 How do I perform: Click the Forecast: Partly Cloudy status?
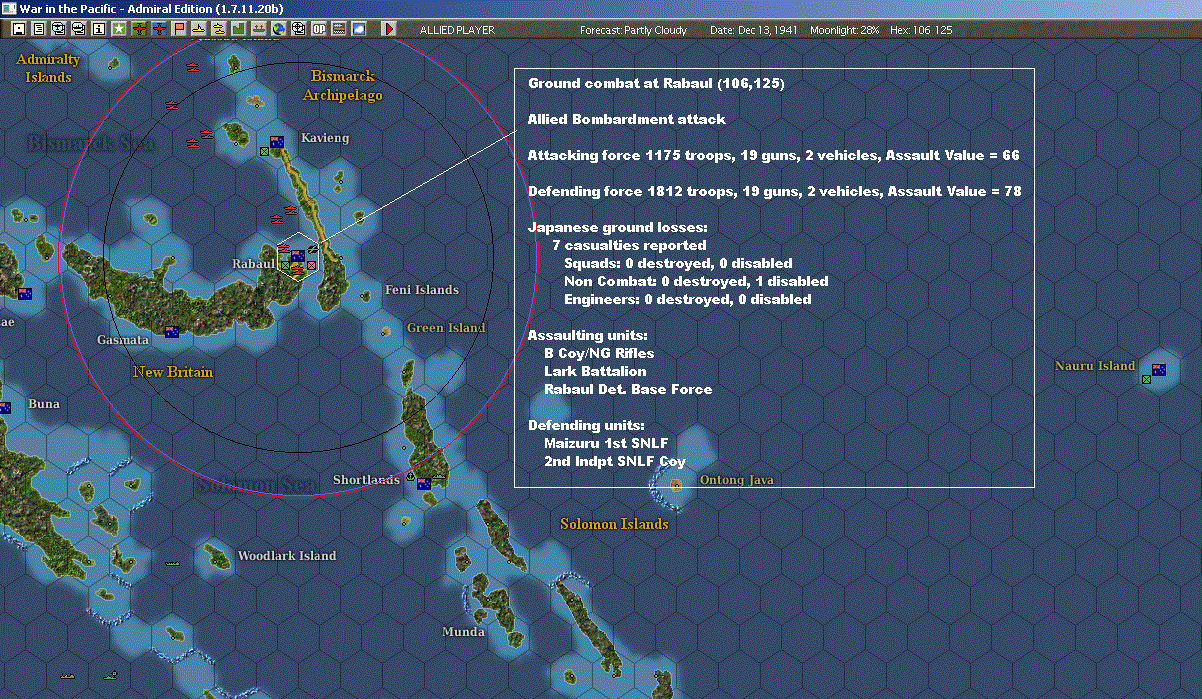click(634, 30)
